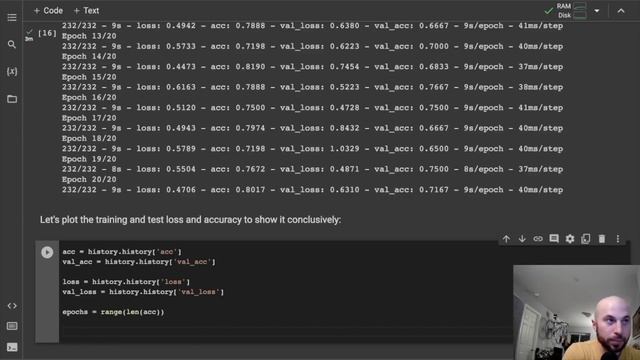Add a new Code cell
This screenshot has width=640, height=360.
(48, 11)
